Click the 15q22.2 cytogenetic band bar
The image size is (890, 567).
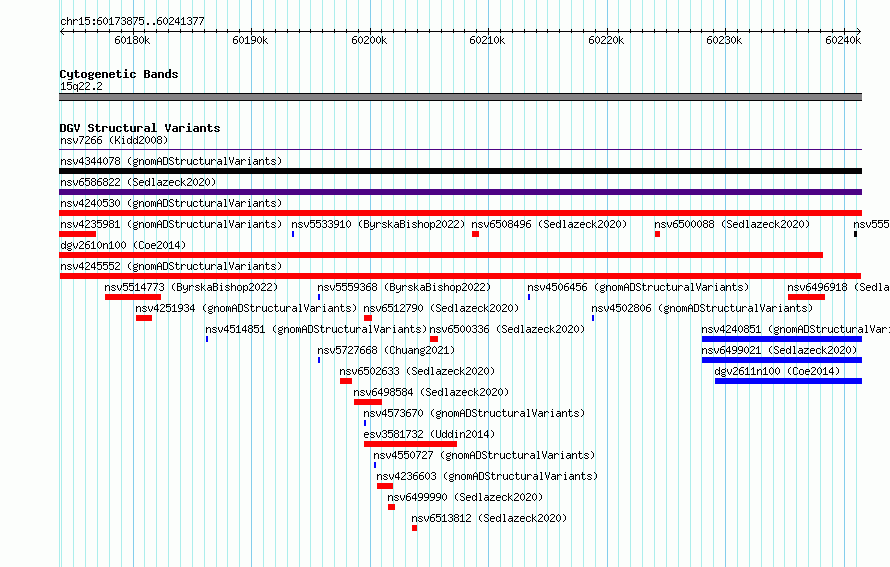point(460,97)
